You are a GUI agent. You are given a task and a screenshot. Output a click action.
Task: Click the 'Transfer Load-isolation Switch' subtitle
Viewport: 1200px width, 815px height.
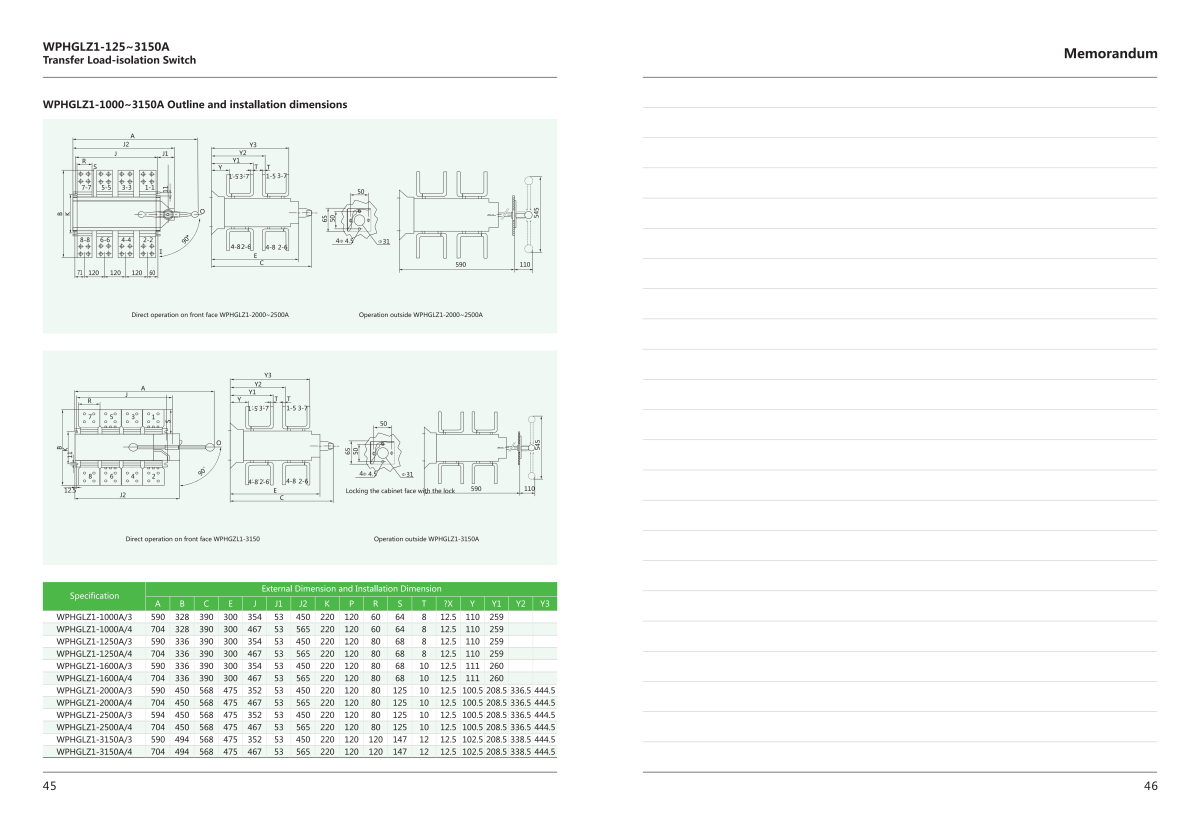pyautogui.click(x=119, y=60)
